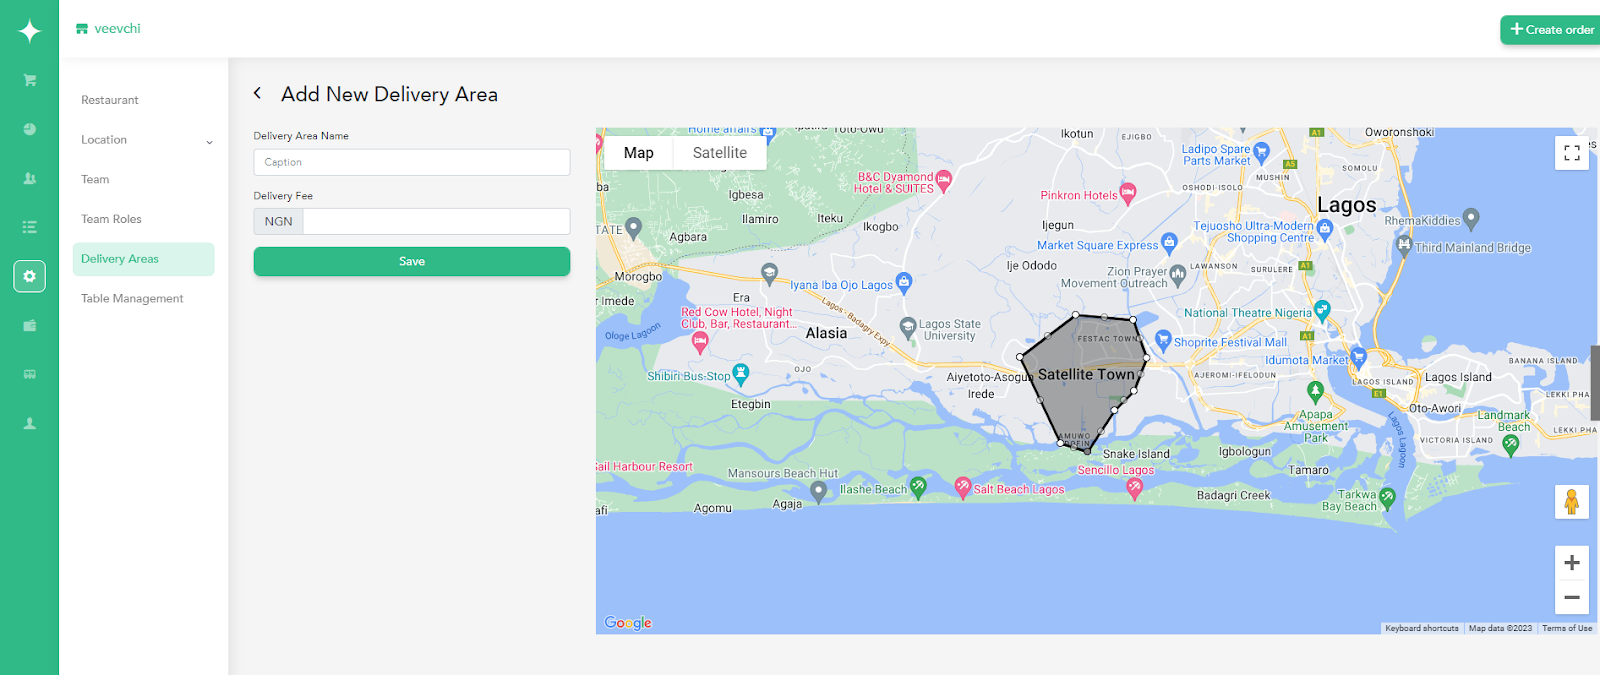Image resolution: width=1600 pixels, height=675 pixels.
Task: Open the Table Management item
Action: [132, 298]
